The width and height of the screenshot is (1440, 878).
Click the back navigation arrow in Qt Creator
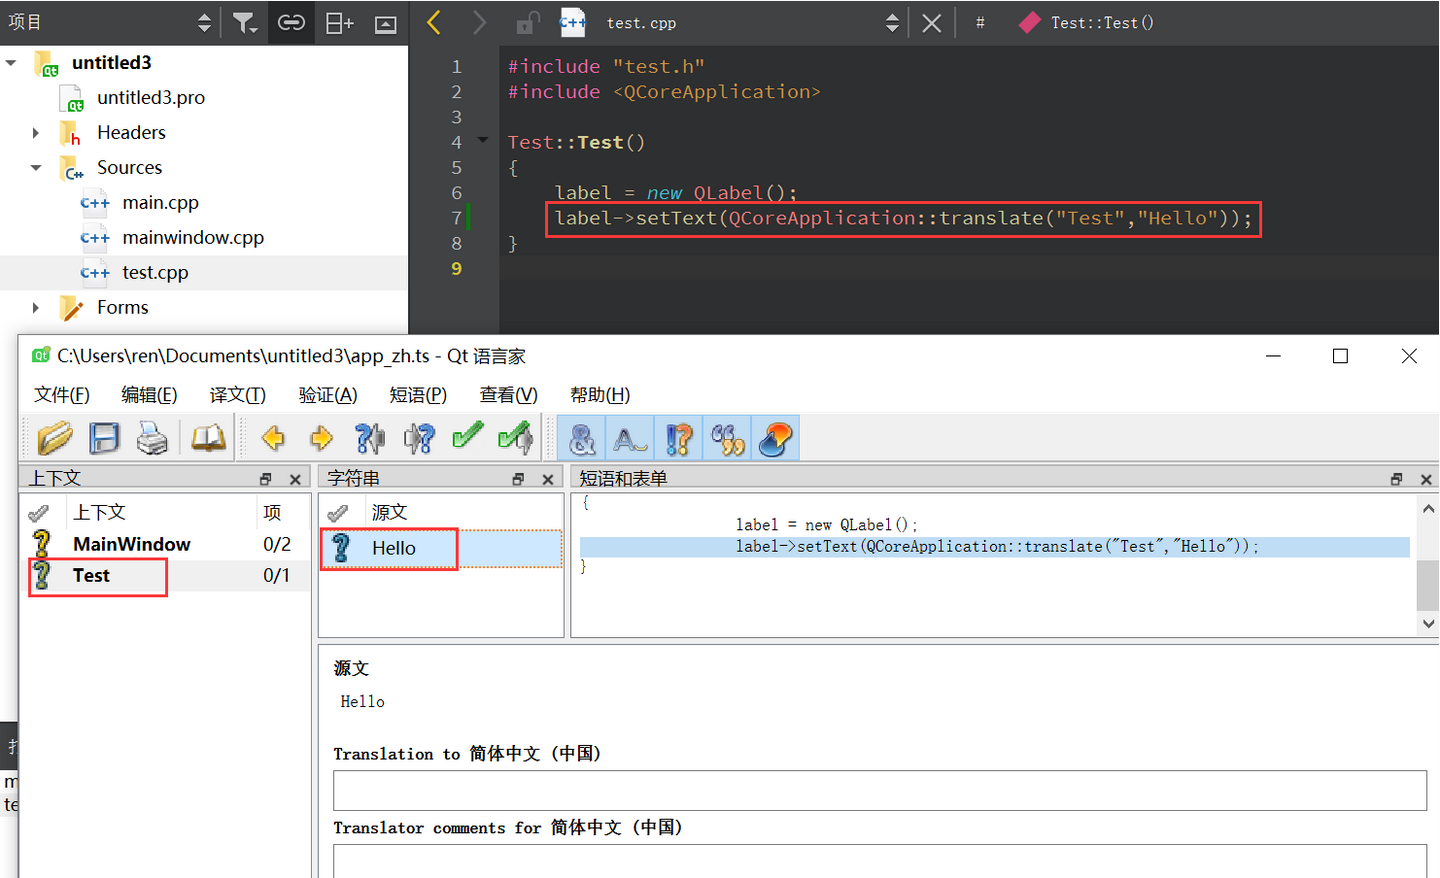coord(431,22)
